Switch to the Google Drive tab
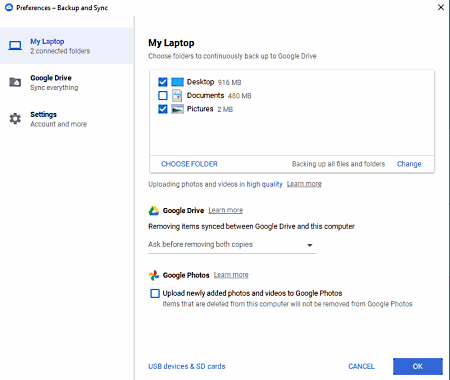The width and height of the screenshot is (450, 380). (67, 82)
